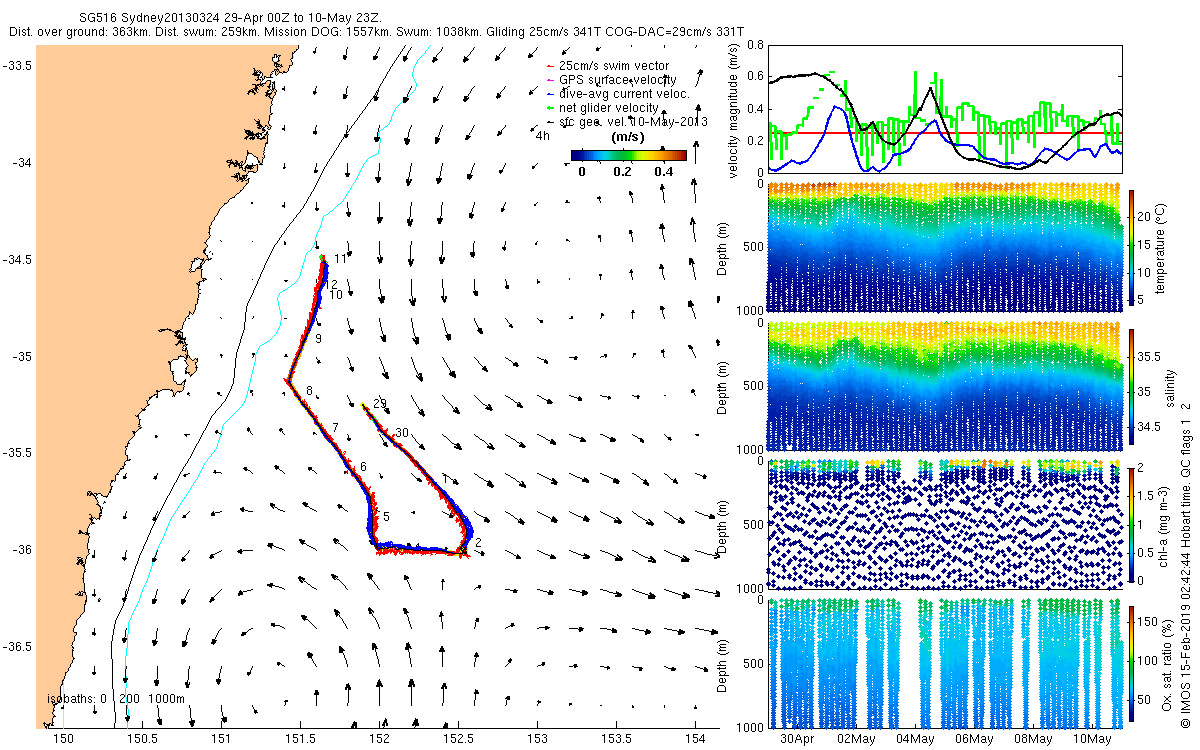Click the 'isobaths: 0 200 1000m' label
Image resolution: width=1200 pixels, height=750 pixels.
pos(115,698)
